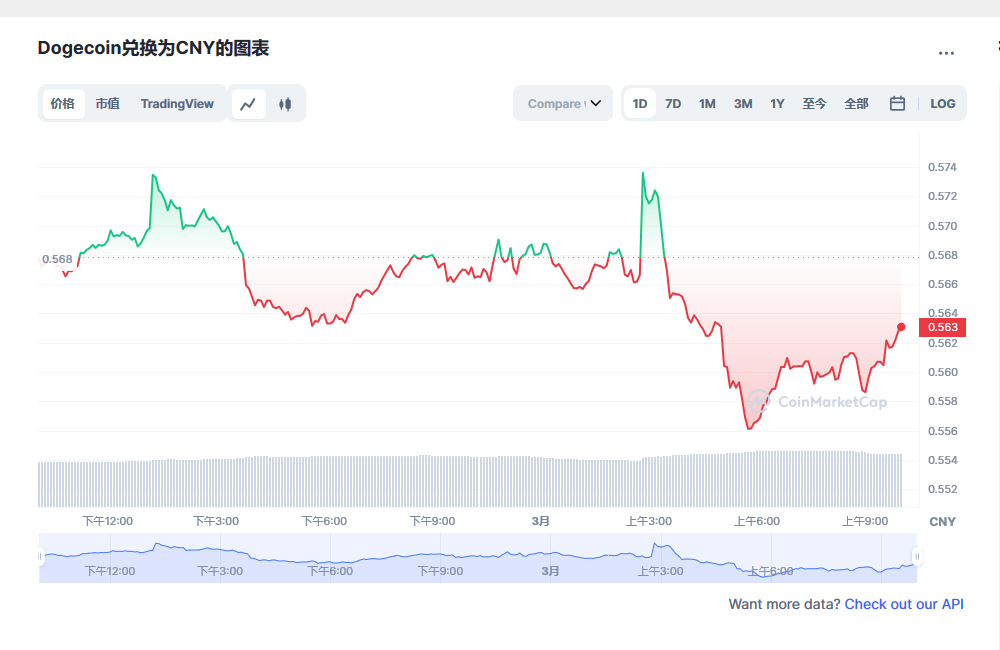Enable LOG scale for the chart
The height and width of the screenshot is (650, 1000).
[942, 103]
